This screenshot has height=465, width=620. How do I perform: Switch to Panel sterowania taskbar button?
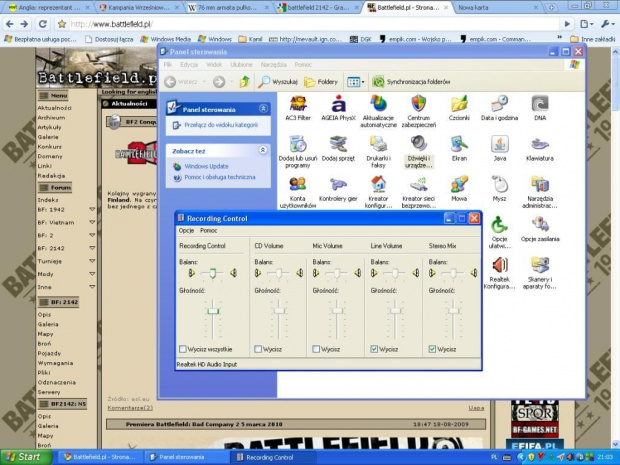pos(188,457)
